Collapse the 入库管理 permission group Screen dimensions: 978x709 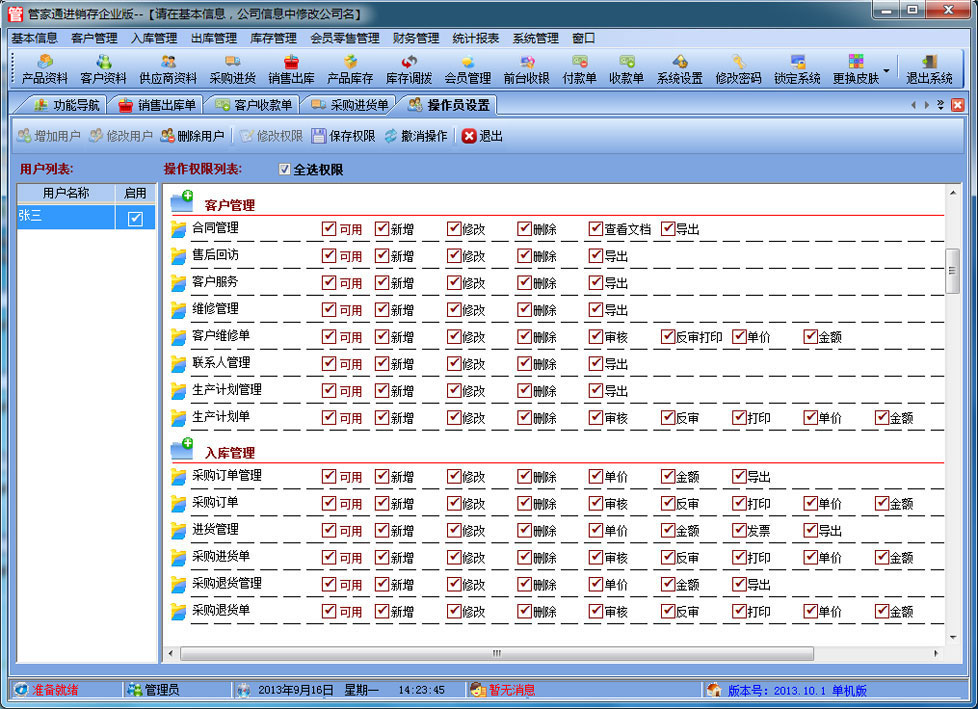click(x=181, y=450)
